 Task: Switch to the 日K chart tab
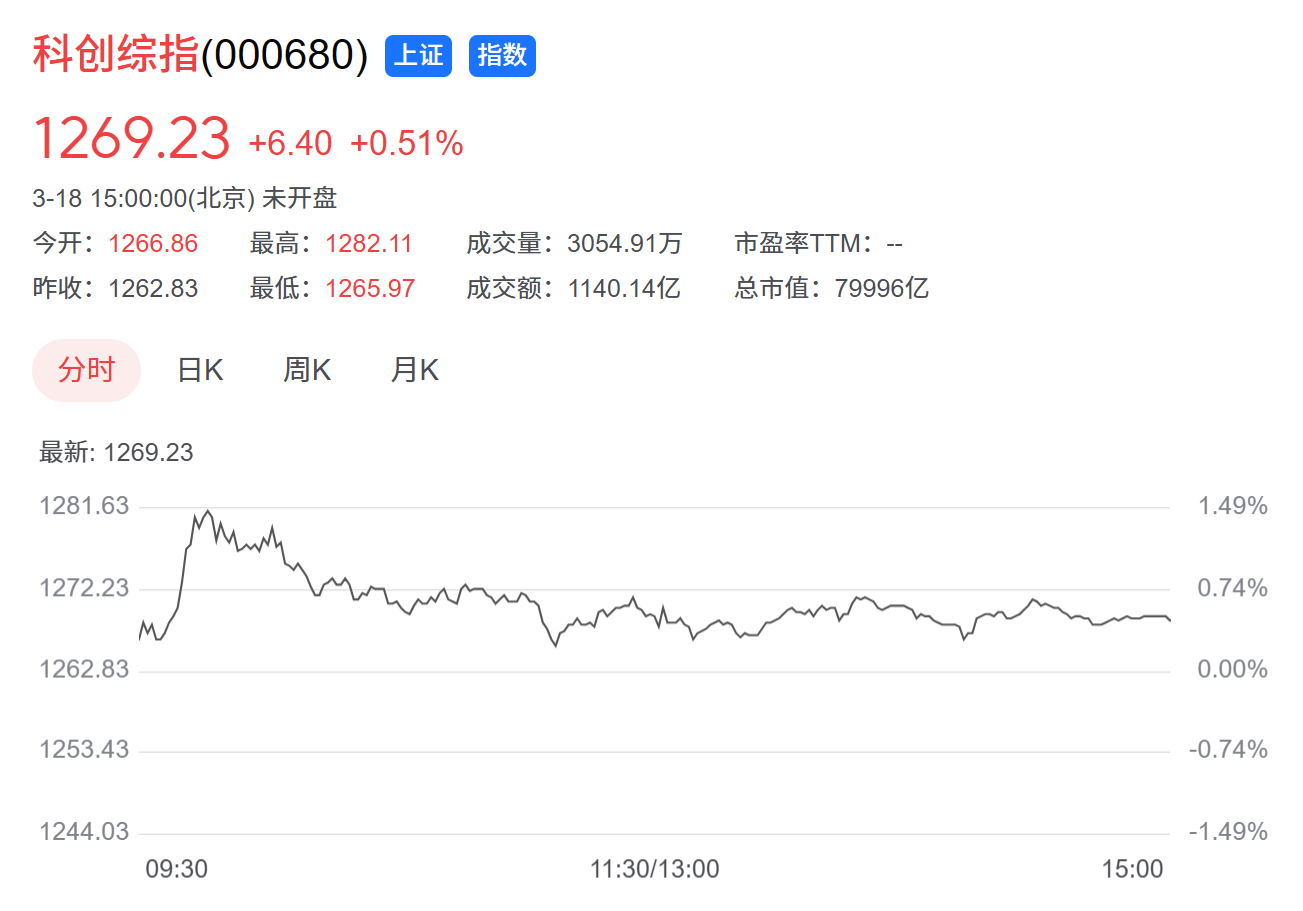(x=200, y=370)
